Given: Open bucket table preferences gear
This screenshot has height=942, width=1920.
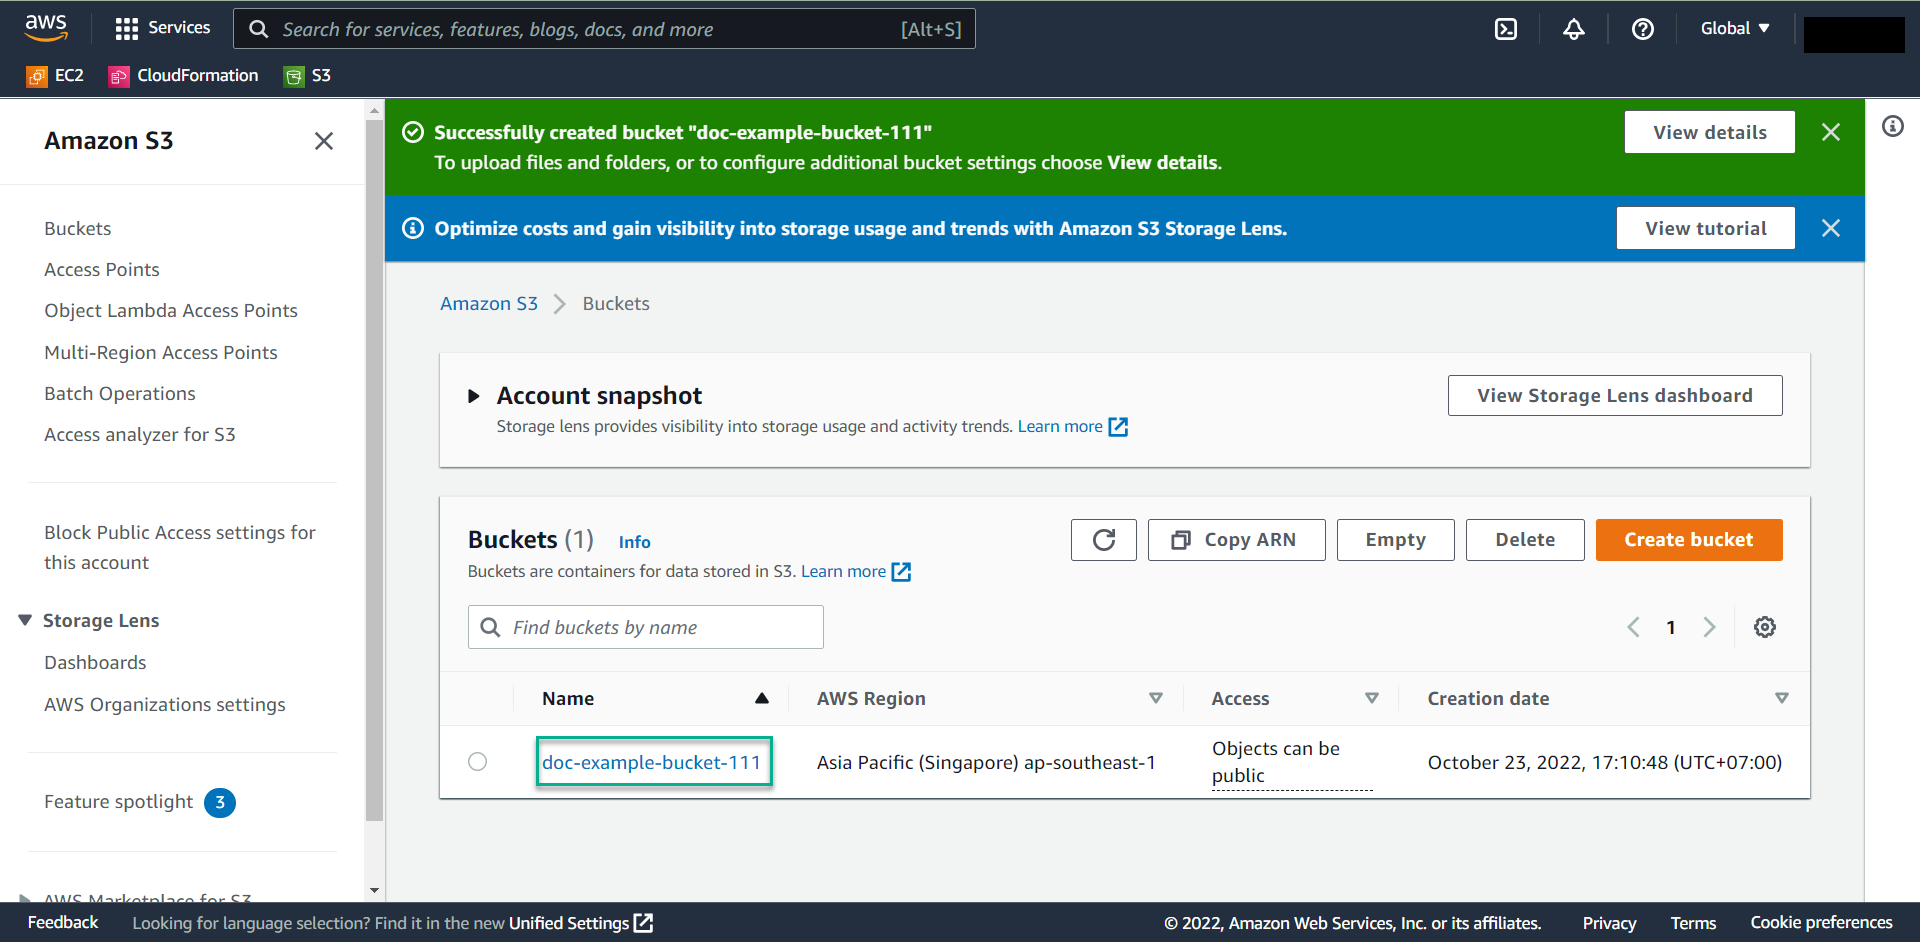Looking at the screenshot, I should (x=1764, y=627).
